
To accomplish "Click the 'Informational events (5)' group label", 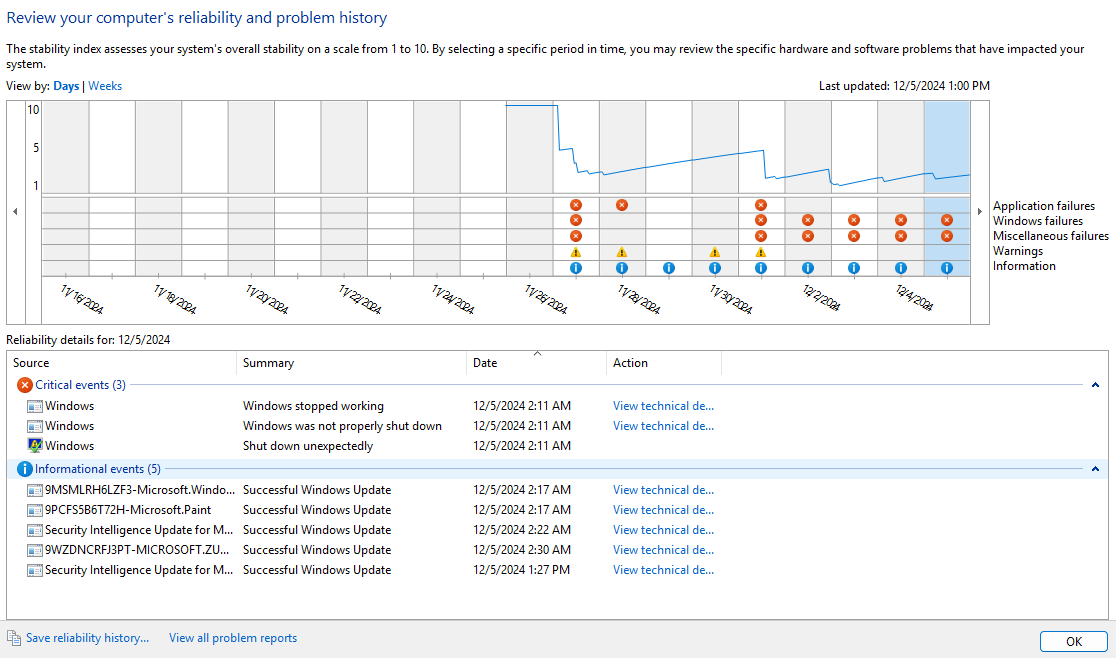I will [98, 469].
